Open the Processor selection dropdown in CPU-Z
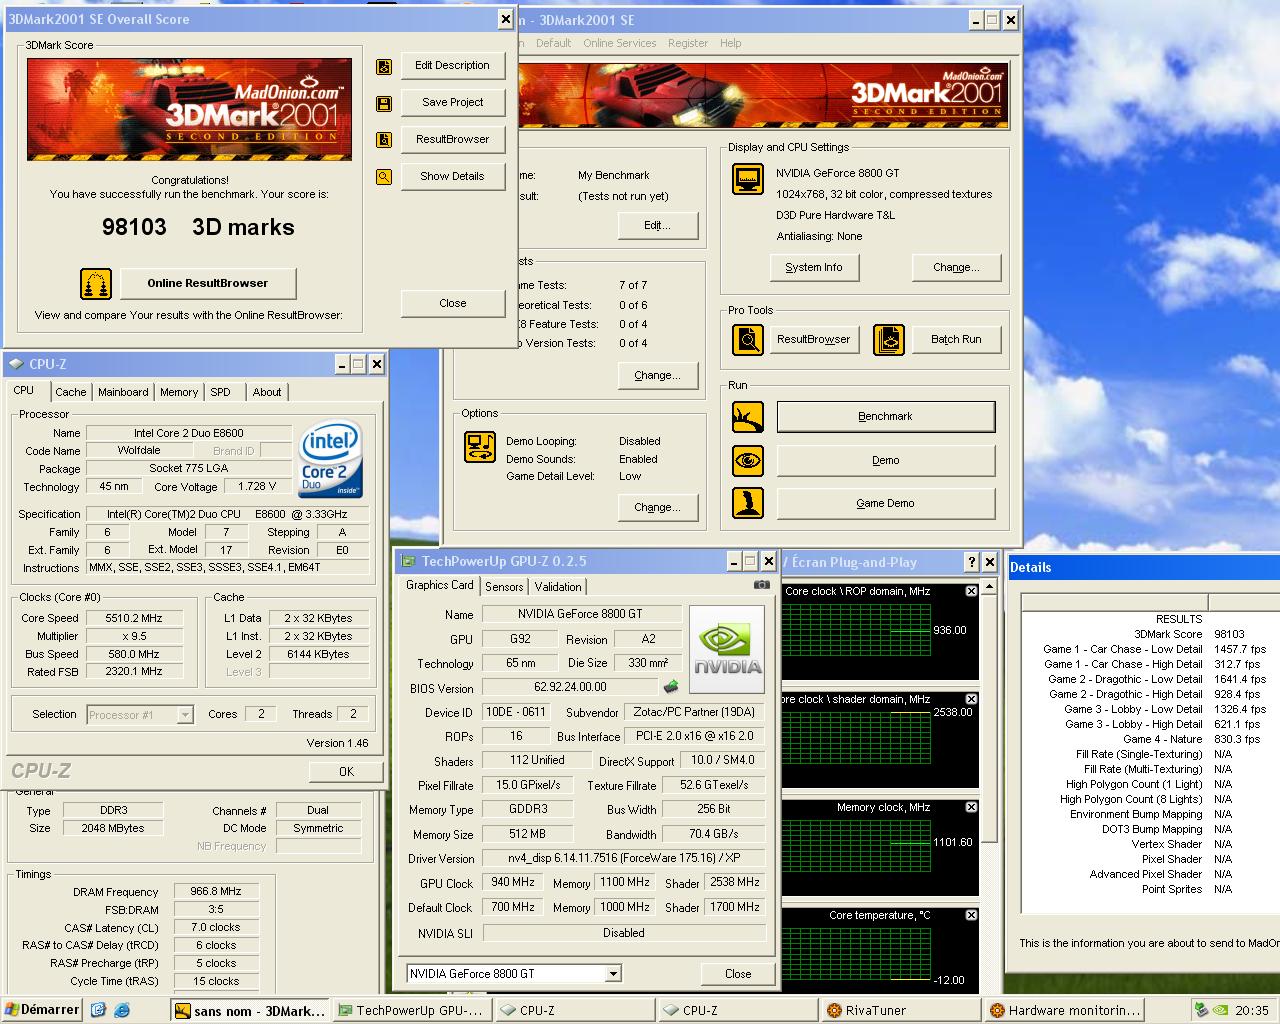1280x1024 pixels. coord(185,714)
